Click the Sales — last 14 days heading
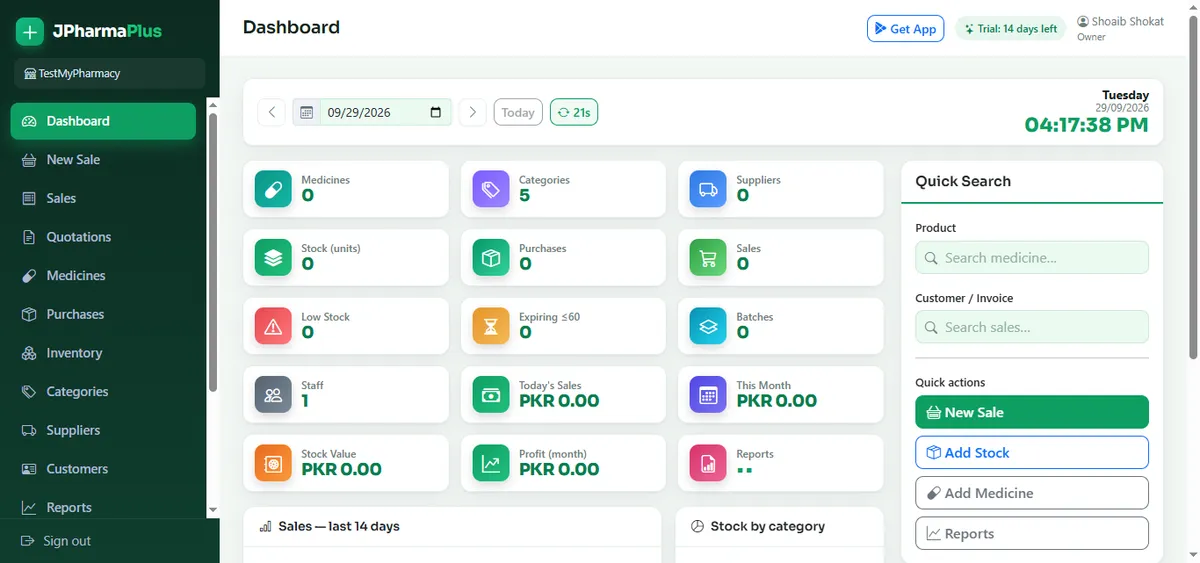This screenshot has height=563, width=1200. click(339, 526)
